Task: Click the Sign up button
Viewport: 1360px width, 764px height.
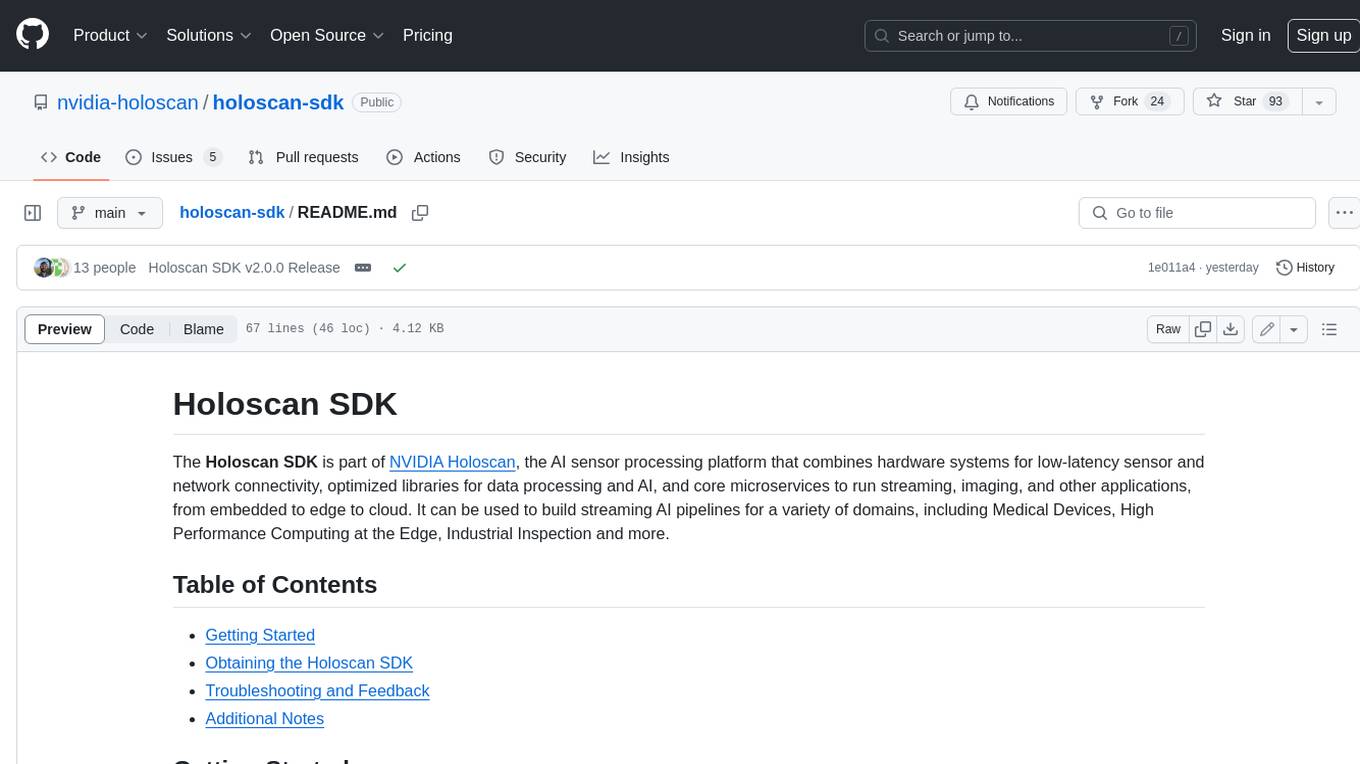Action: [1323, 35]
